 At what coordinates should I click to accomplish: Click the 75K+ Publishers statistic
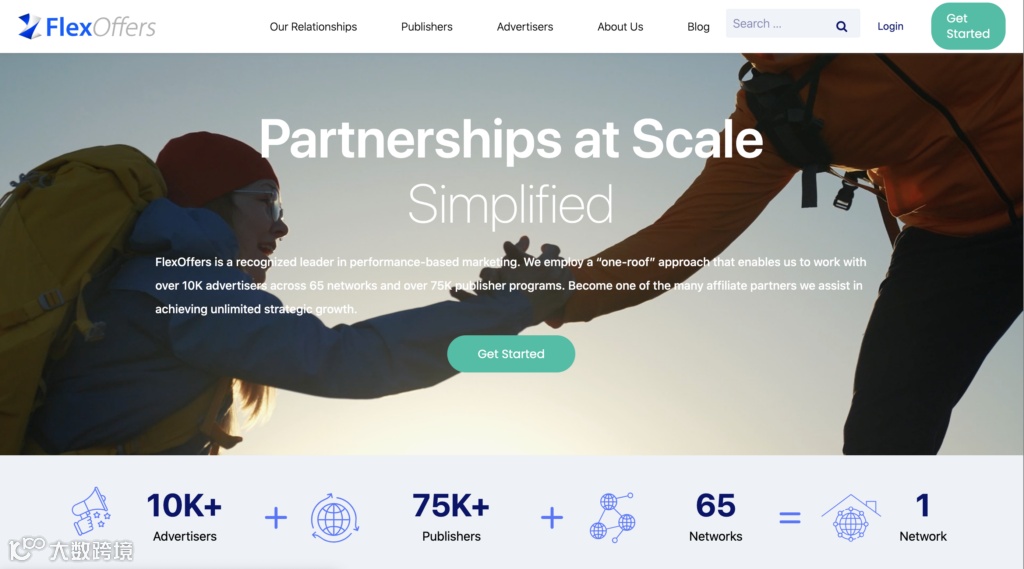coord(451,517)
